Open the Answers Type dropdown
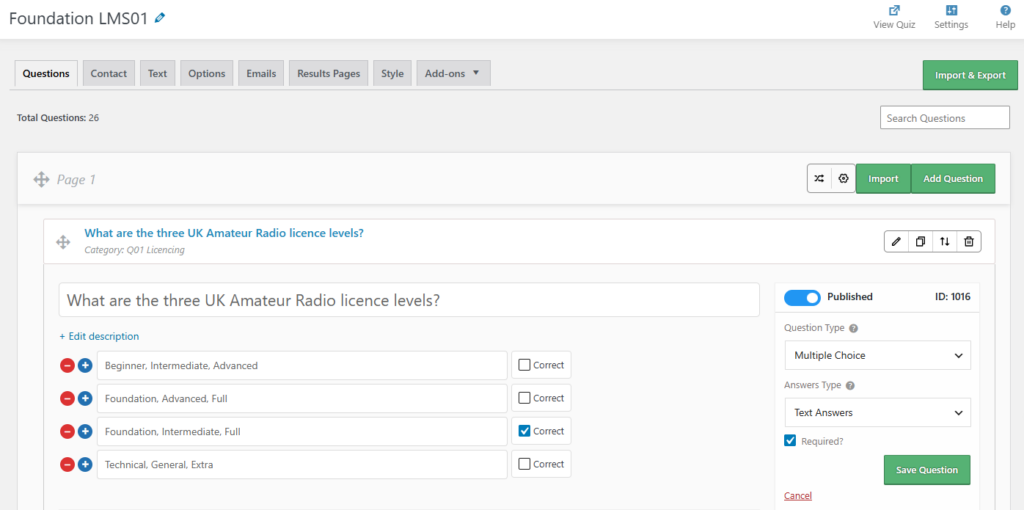Viewport: 1024px width, 510px height. (877, 413)
